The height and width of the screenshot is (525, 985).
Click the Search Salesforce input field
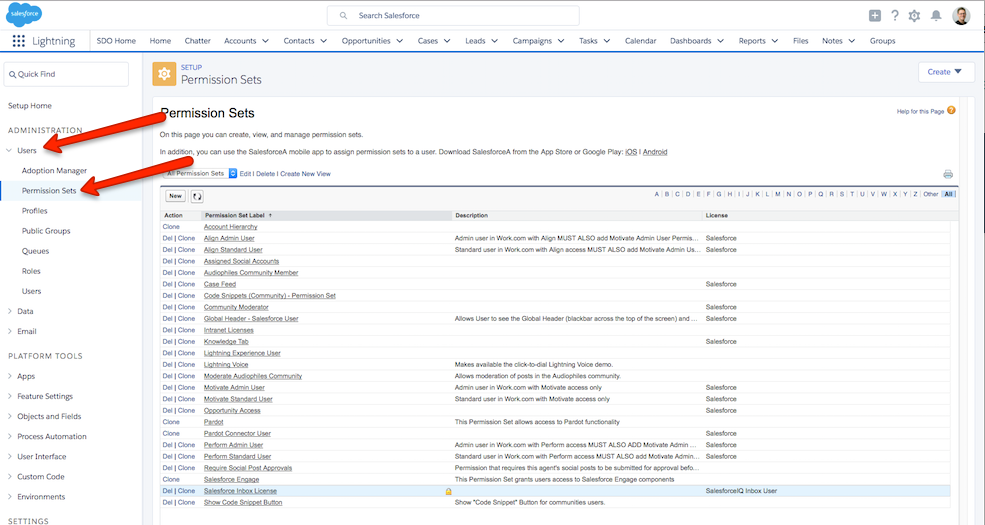[453, 16]
